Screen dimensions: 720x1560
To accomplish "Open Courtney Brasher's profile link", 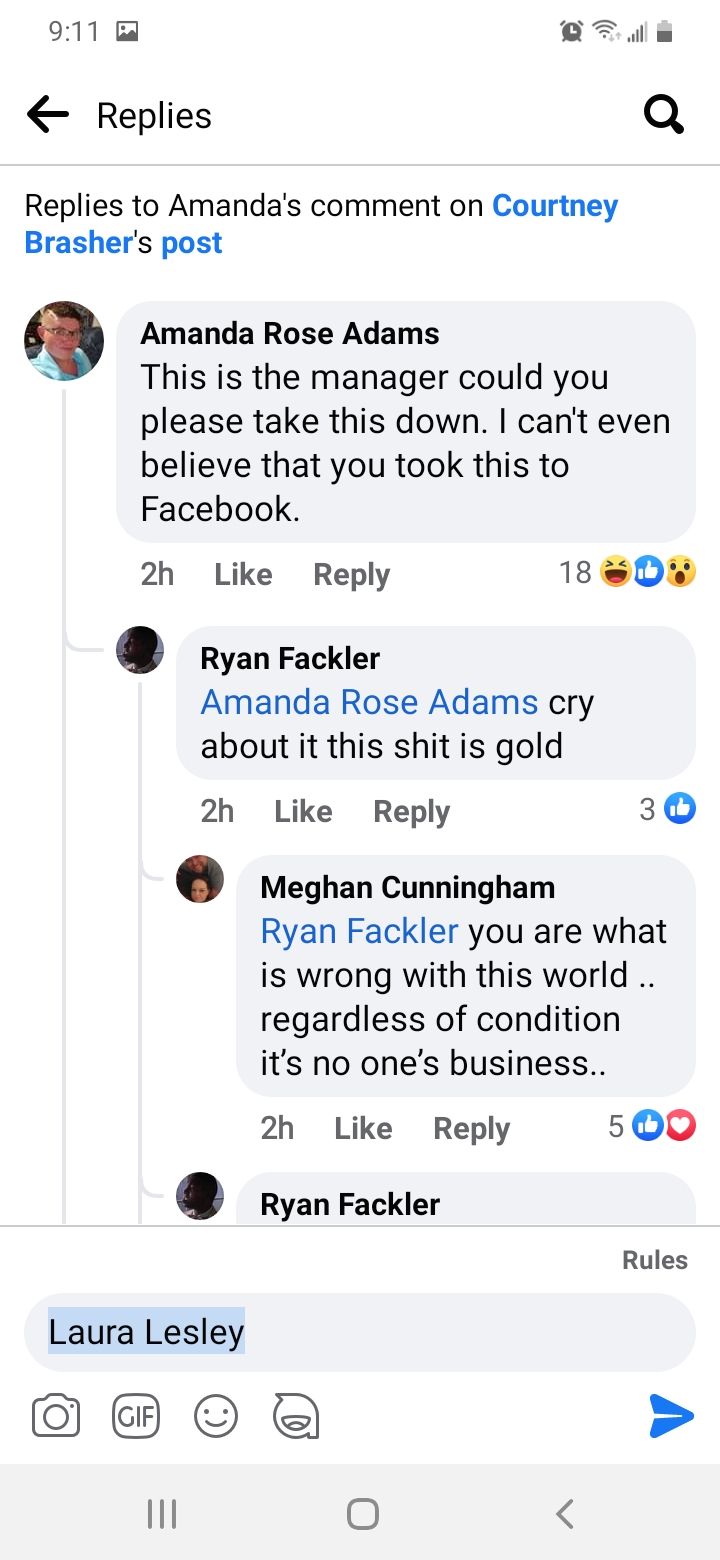I will (320, 224).
